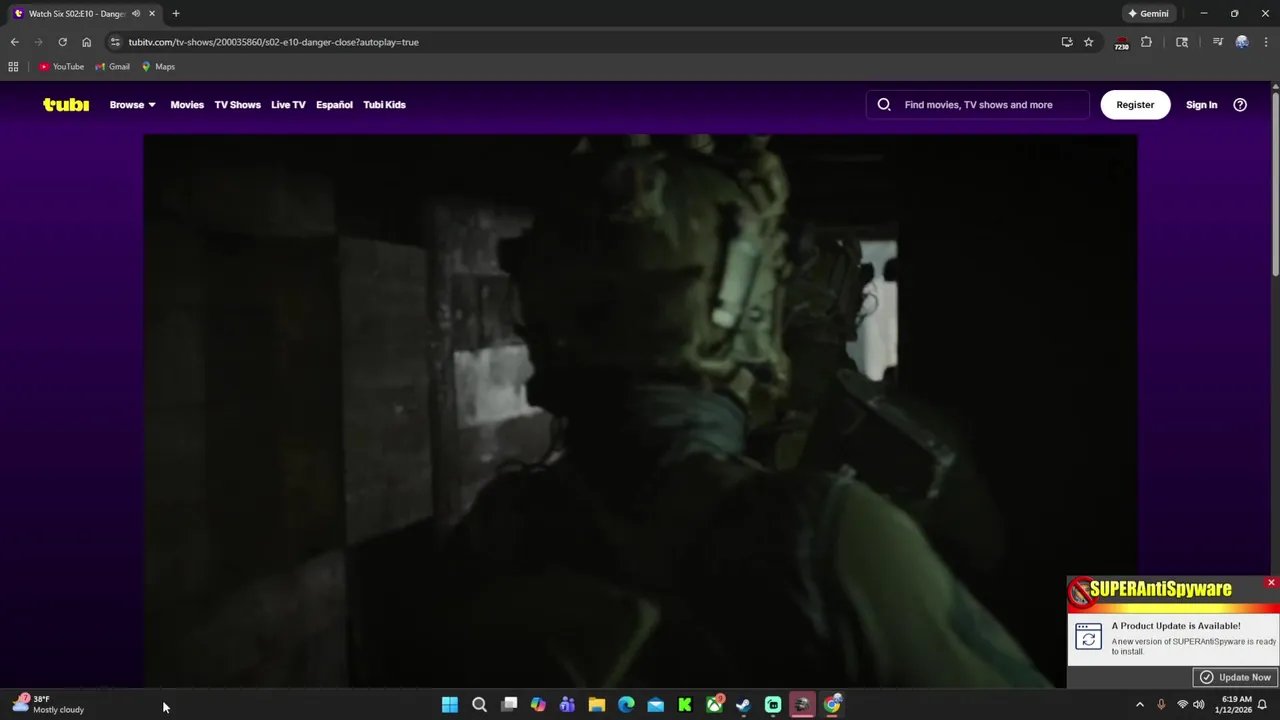This screenshot has width=1280, height=720.
Task: Open the Chrome apps grid icon
Action: (13, 67)
